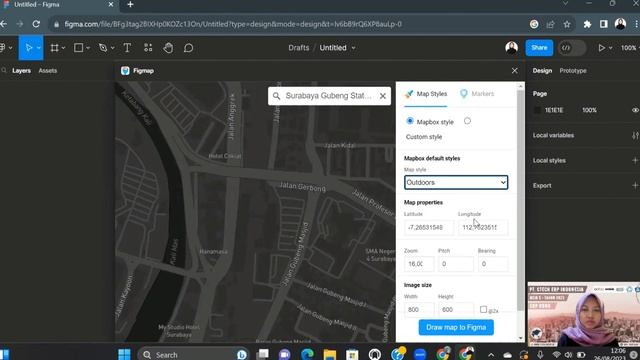This screenshot has height=360, width=640.
Task: Open browser extensions puzzle icon
Action: coord(587,24)
